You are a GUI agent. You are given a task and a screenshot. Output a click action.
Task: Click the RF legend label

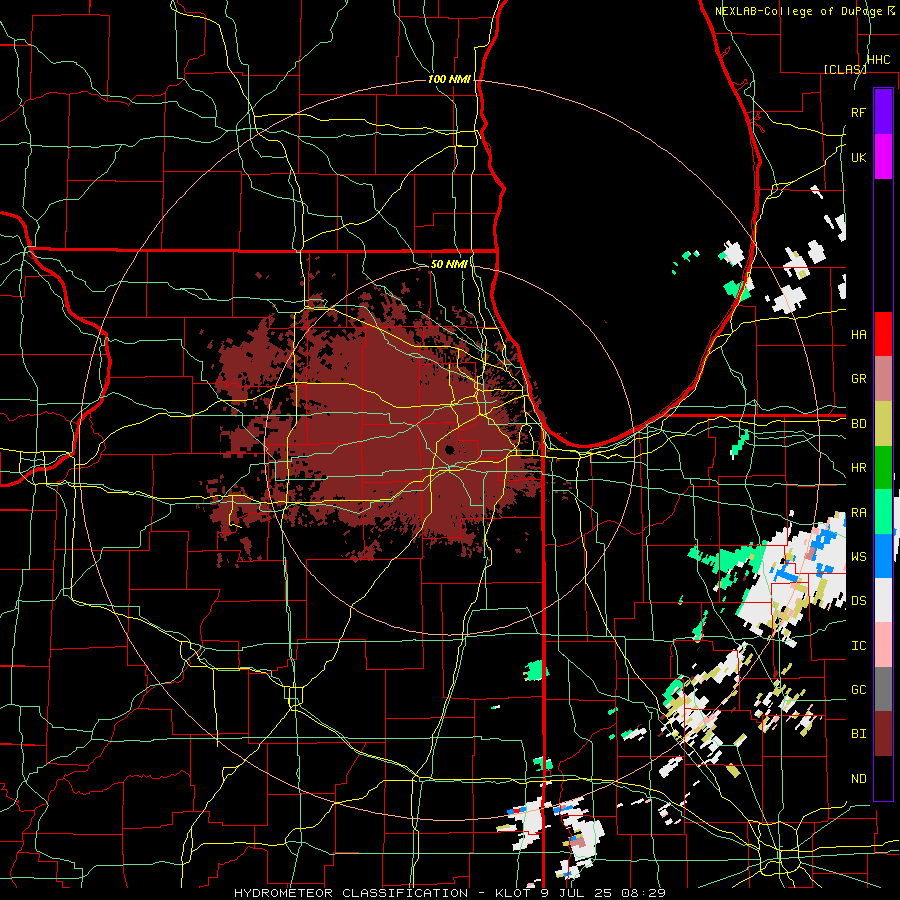tap(858, 112)
